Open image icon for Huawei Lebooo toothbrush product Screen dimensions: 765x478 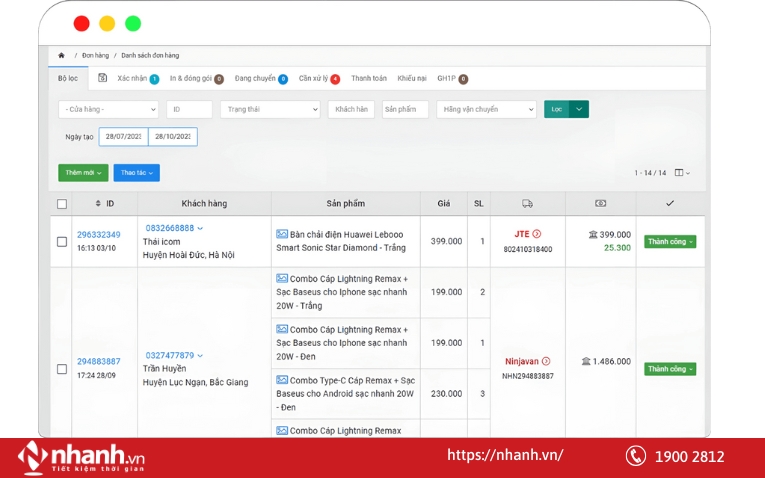pyautogui.click(x=282, y=234)
